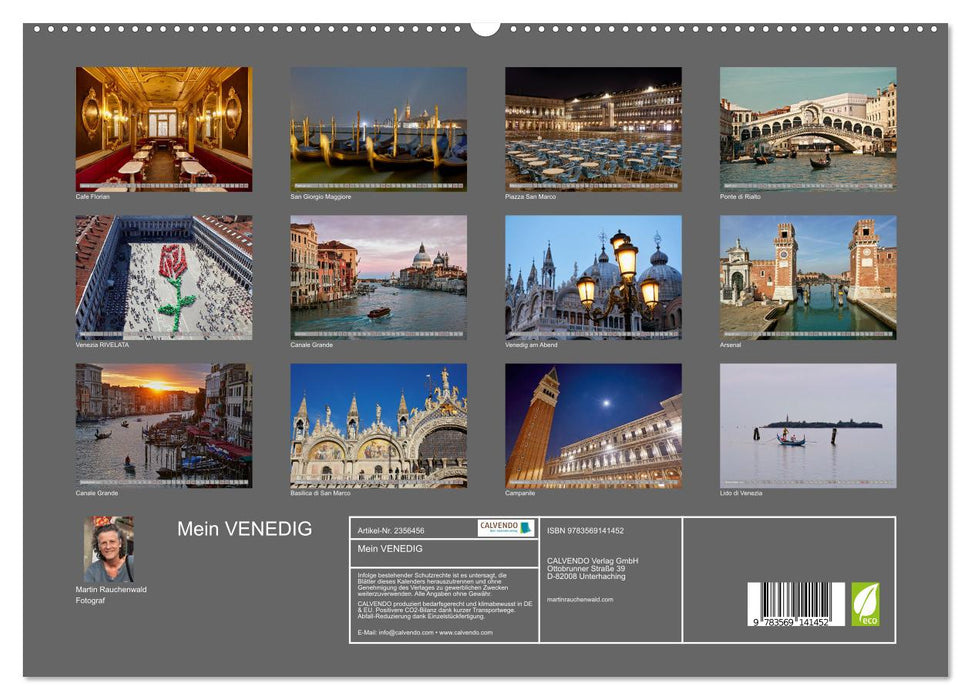Open the Canale Grande sunset photo

click(163, 426)
